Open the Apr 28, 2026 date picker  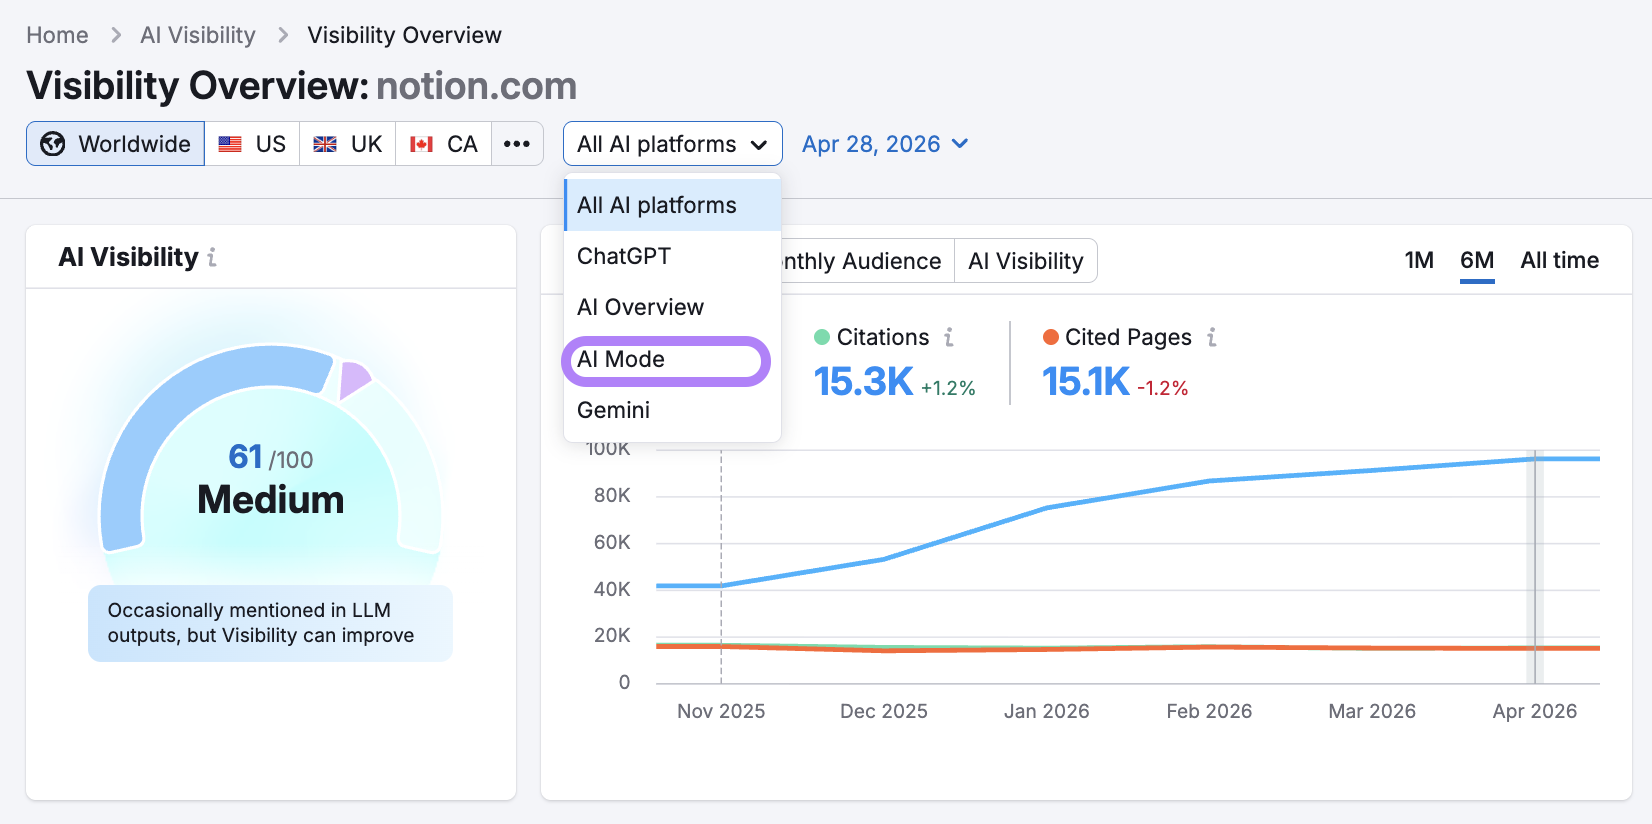(885, 144)
